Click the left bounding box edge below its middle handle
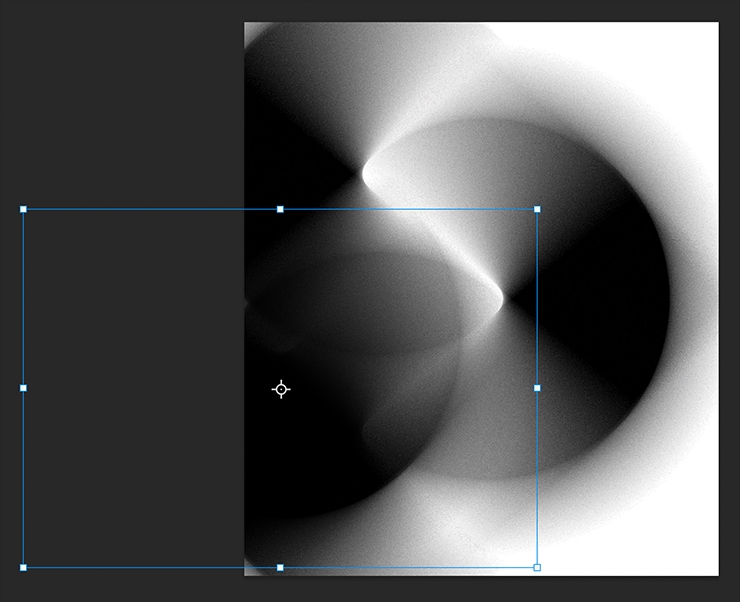The height and width of the screenshot is (602, 740). pos(23,480)
